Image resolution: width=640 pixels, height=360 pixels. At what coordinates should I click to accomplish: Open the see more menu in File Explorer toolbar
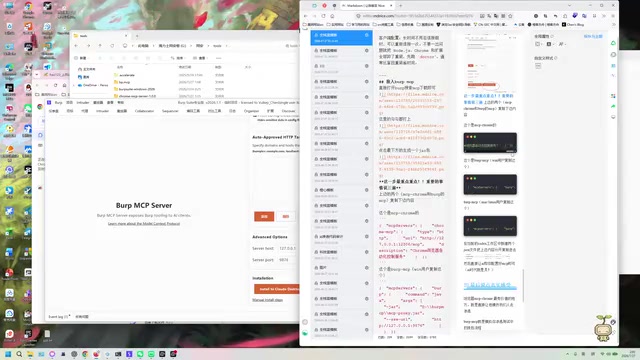tap(218, 58)
